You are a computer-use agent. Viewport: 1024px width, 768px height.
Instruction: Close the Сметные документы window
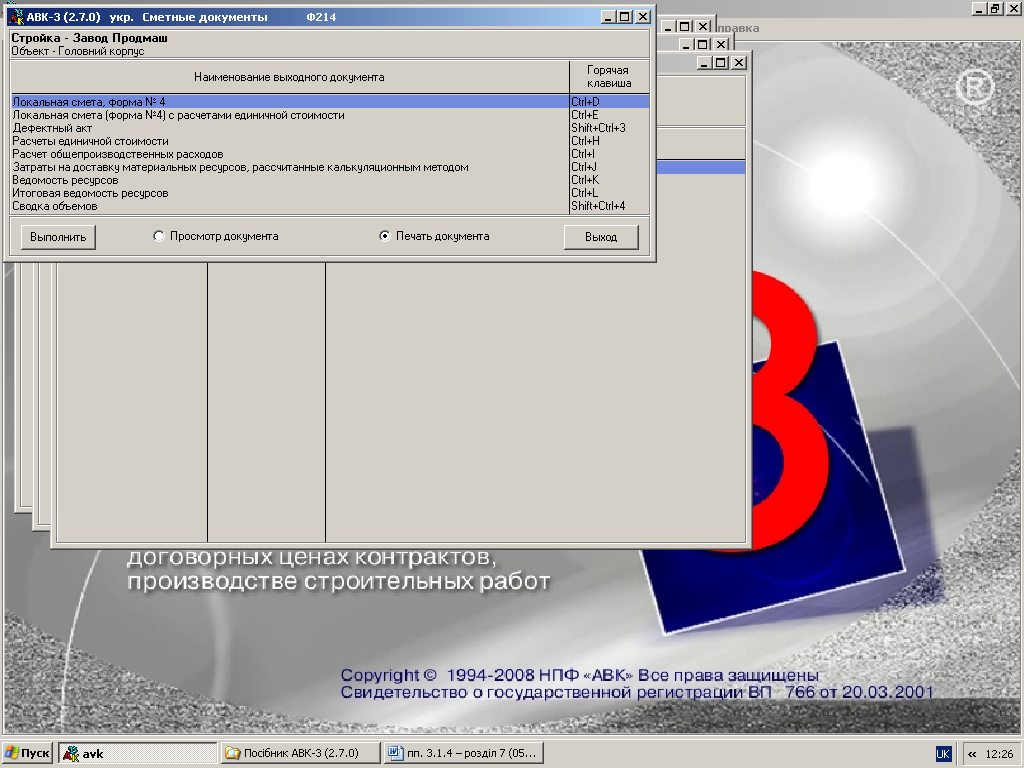click(x=643, y=17)
